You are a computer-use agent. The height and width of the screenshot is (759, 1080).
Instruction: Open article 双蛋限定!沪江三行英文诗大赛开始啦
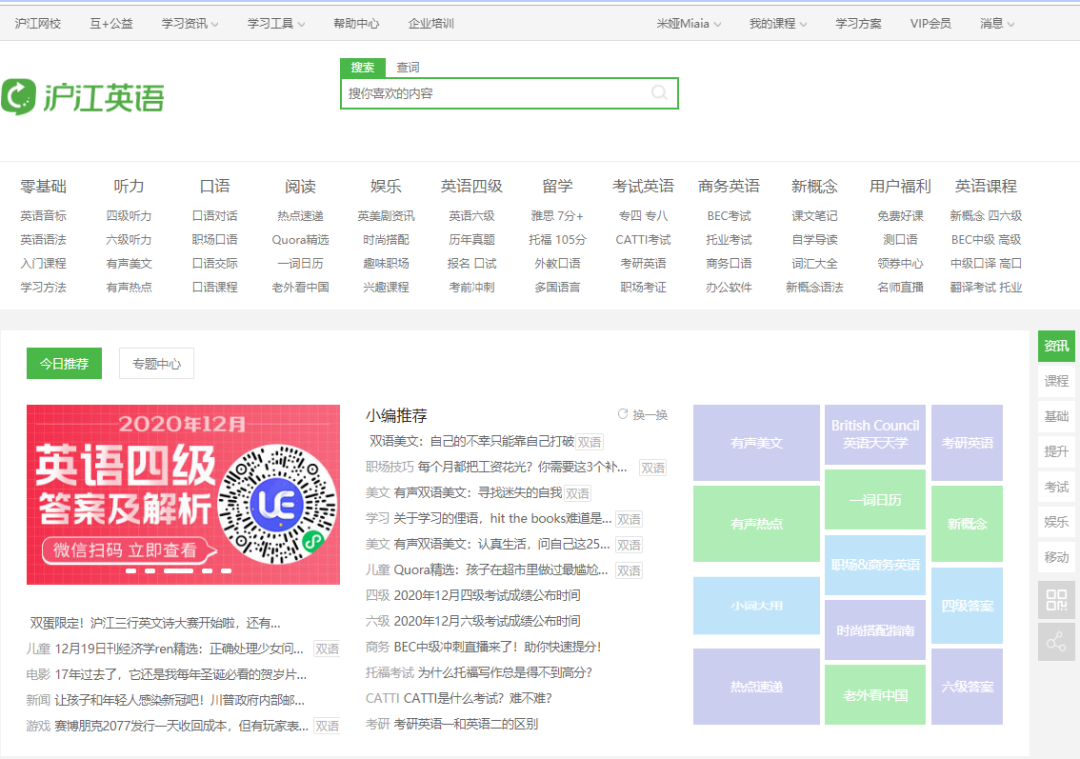pos(155,623)
